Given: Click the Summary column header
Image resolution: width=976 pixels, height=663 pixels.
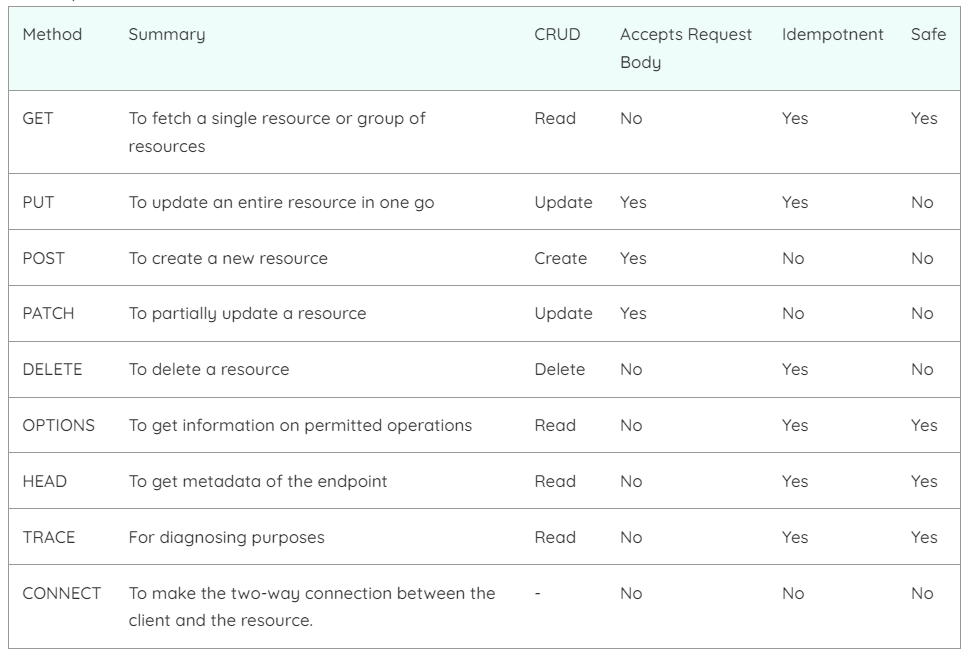Looking at the screenshot, I should click(166, 35).
